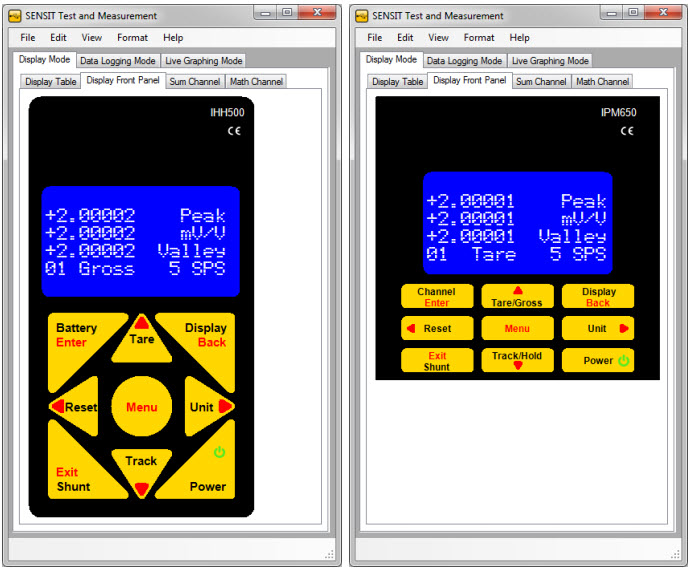This screenshot has width=690, height=568.
Task: Click '01 Gross' reading on IHH500 display
Action: [x=89, y=268]
